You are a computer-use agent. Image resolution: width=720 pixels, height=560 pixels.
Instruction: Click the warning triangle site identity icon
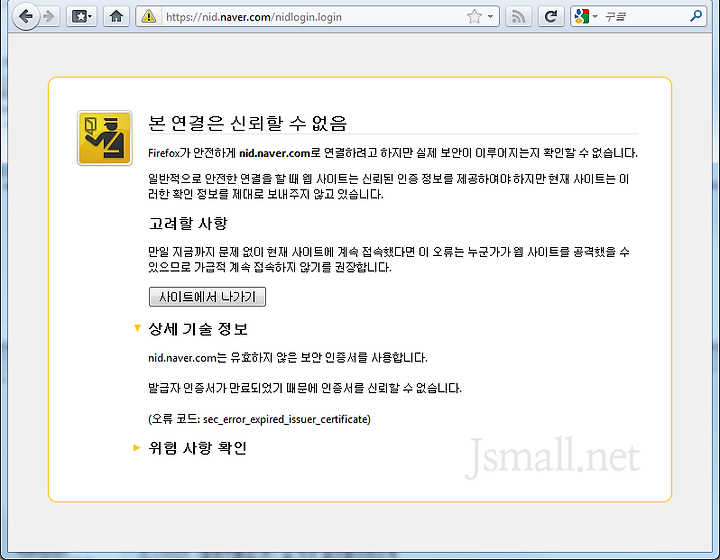(148, 17)
